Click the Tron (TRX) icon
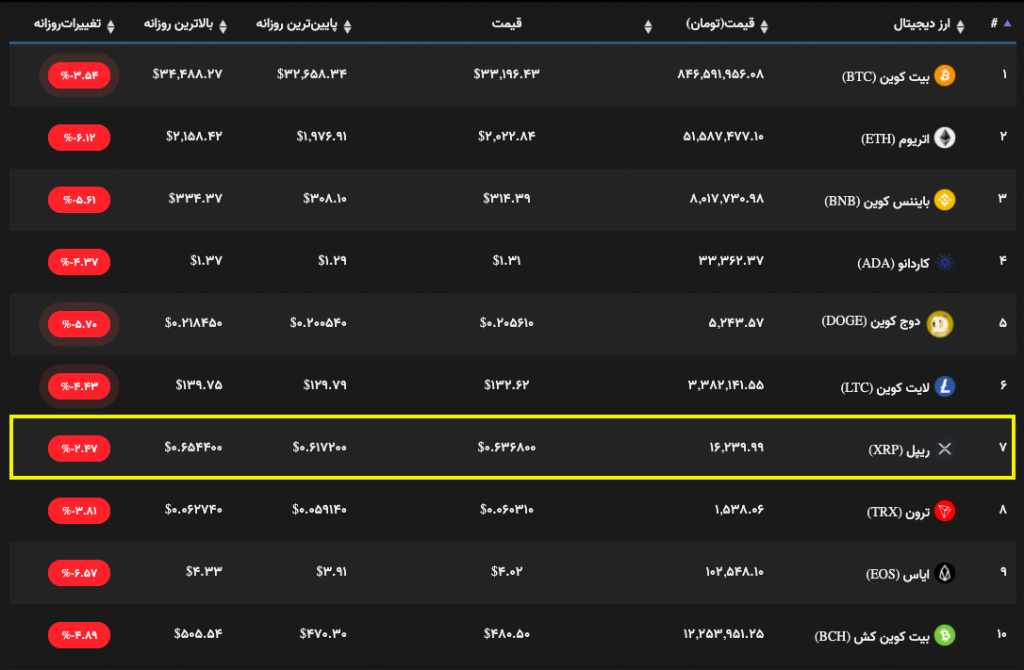Viewport: 1024px width, 670px height. (x=944, y=511)
